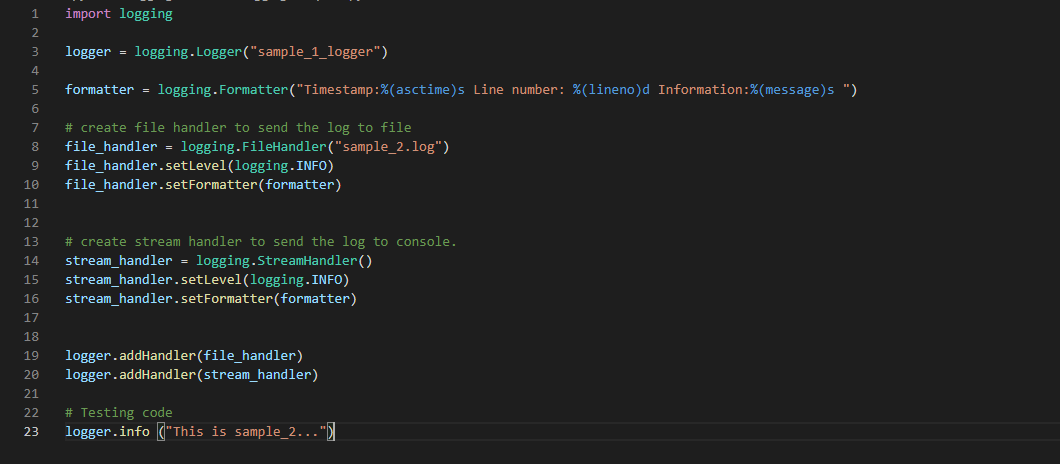Click 'StreamHandler' on line 14

point(307,260)
